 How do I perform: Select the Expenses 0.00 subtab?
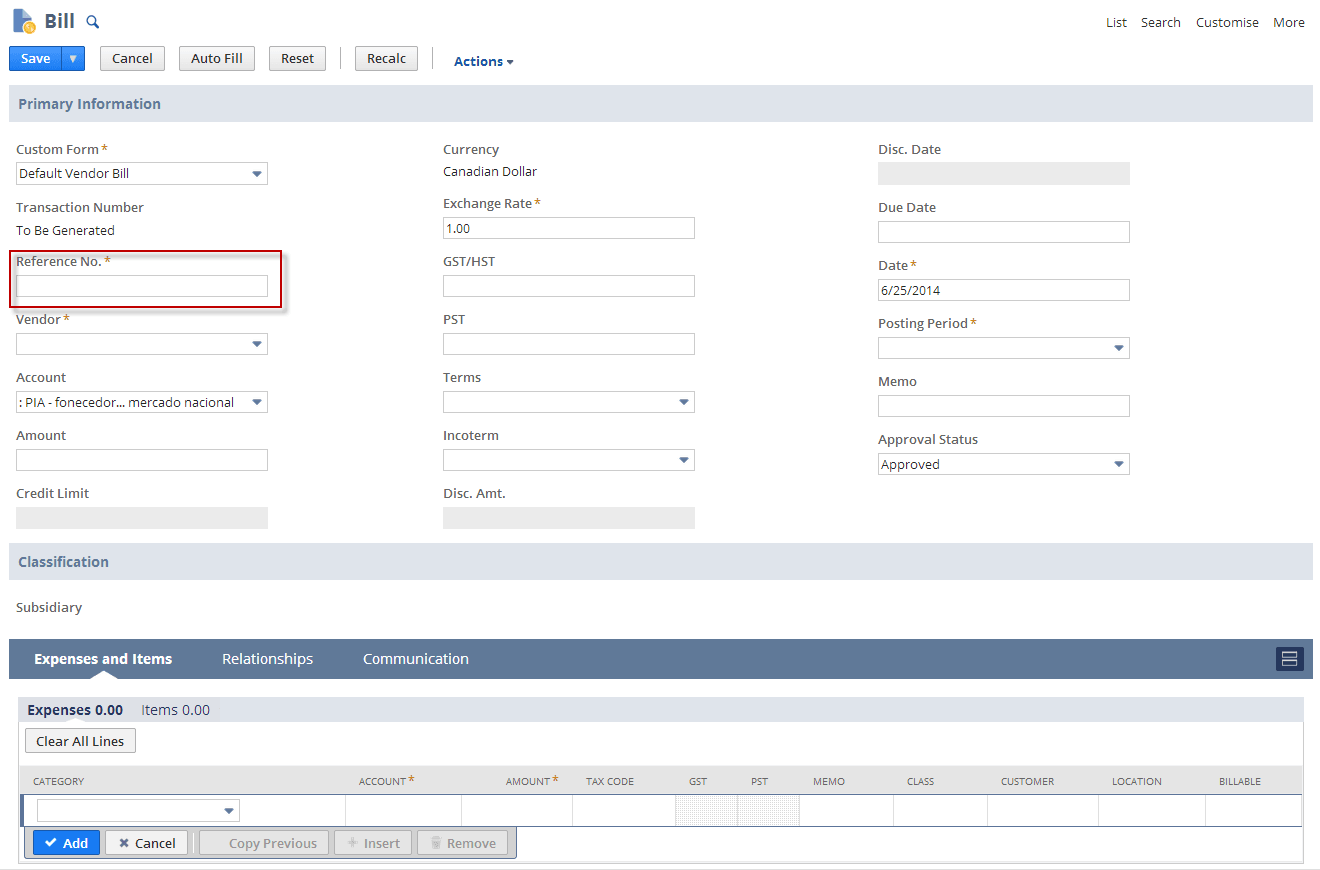75,710
